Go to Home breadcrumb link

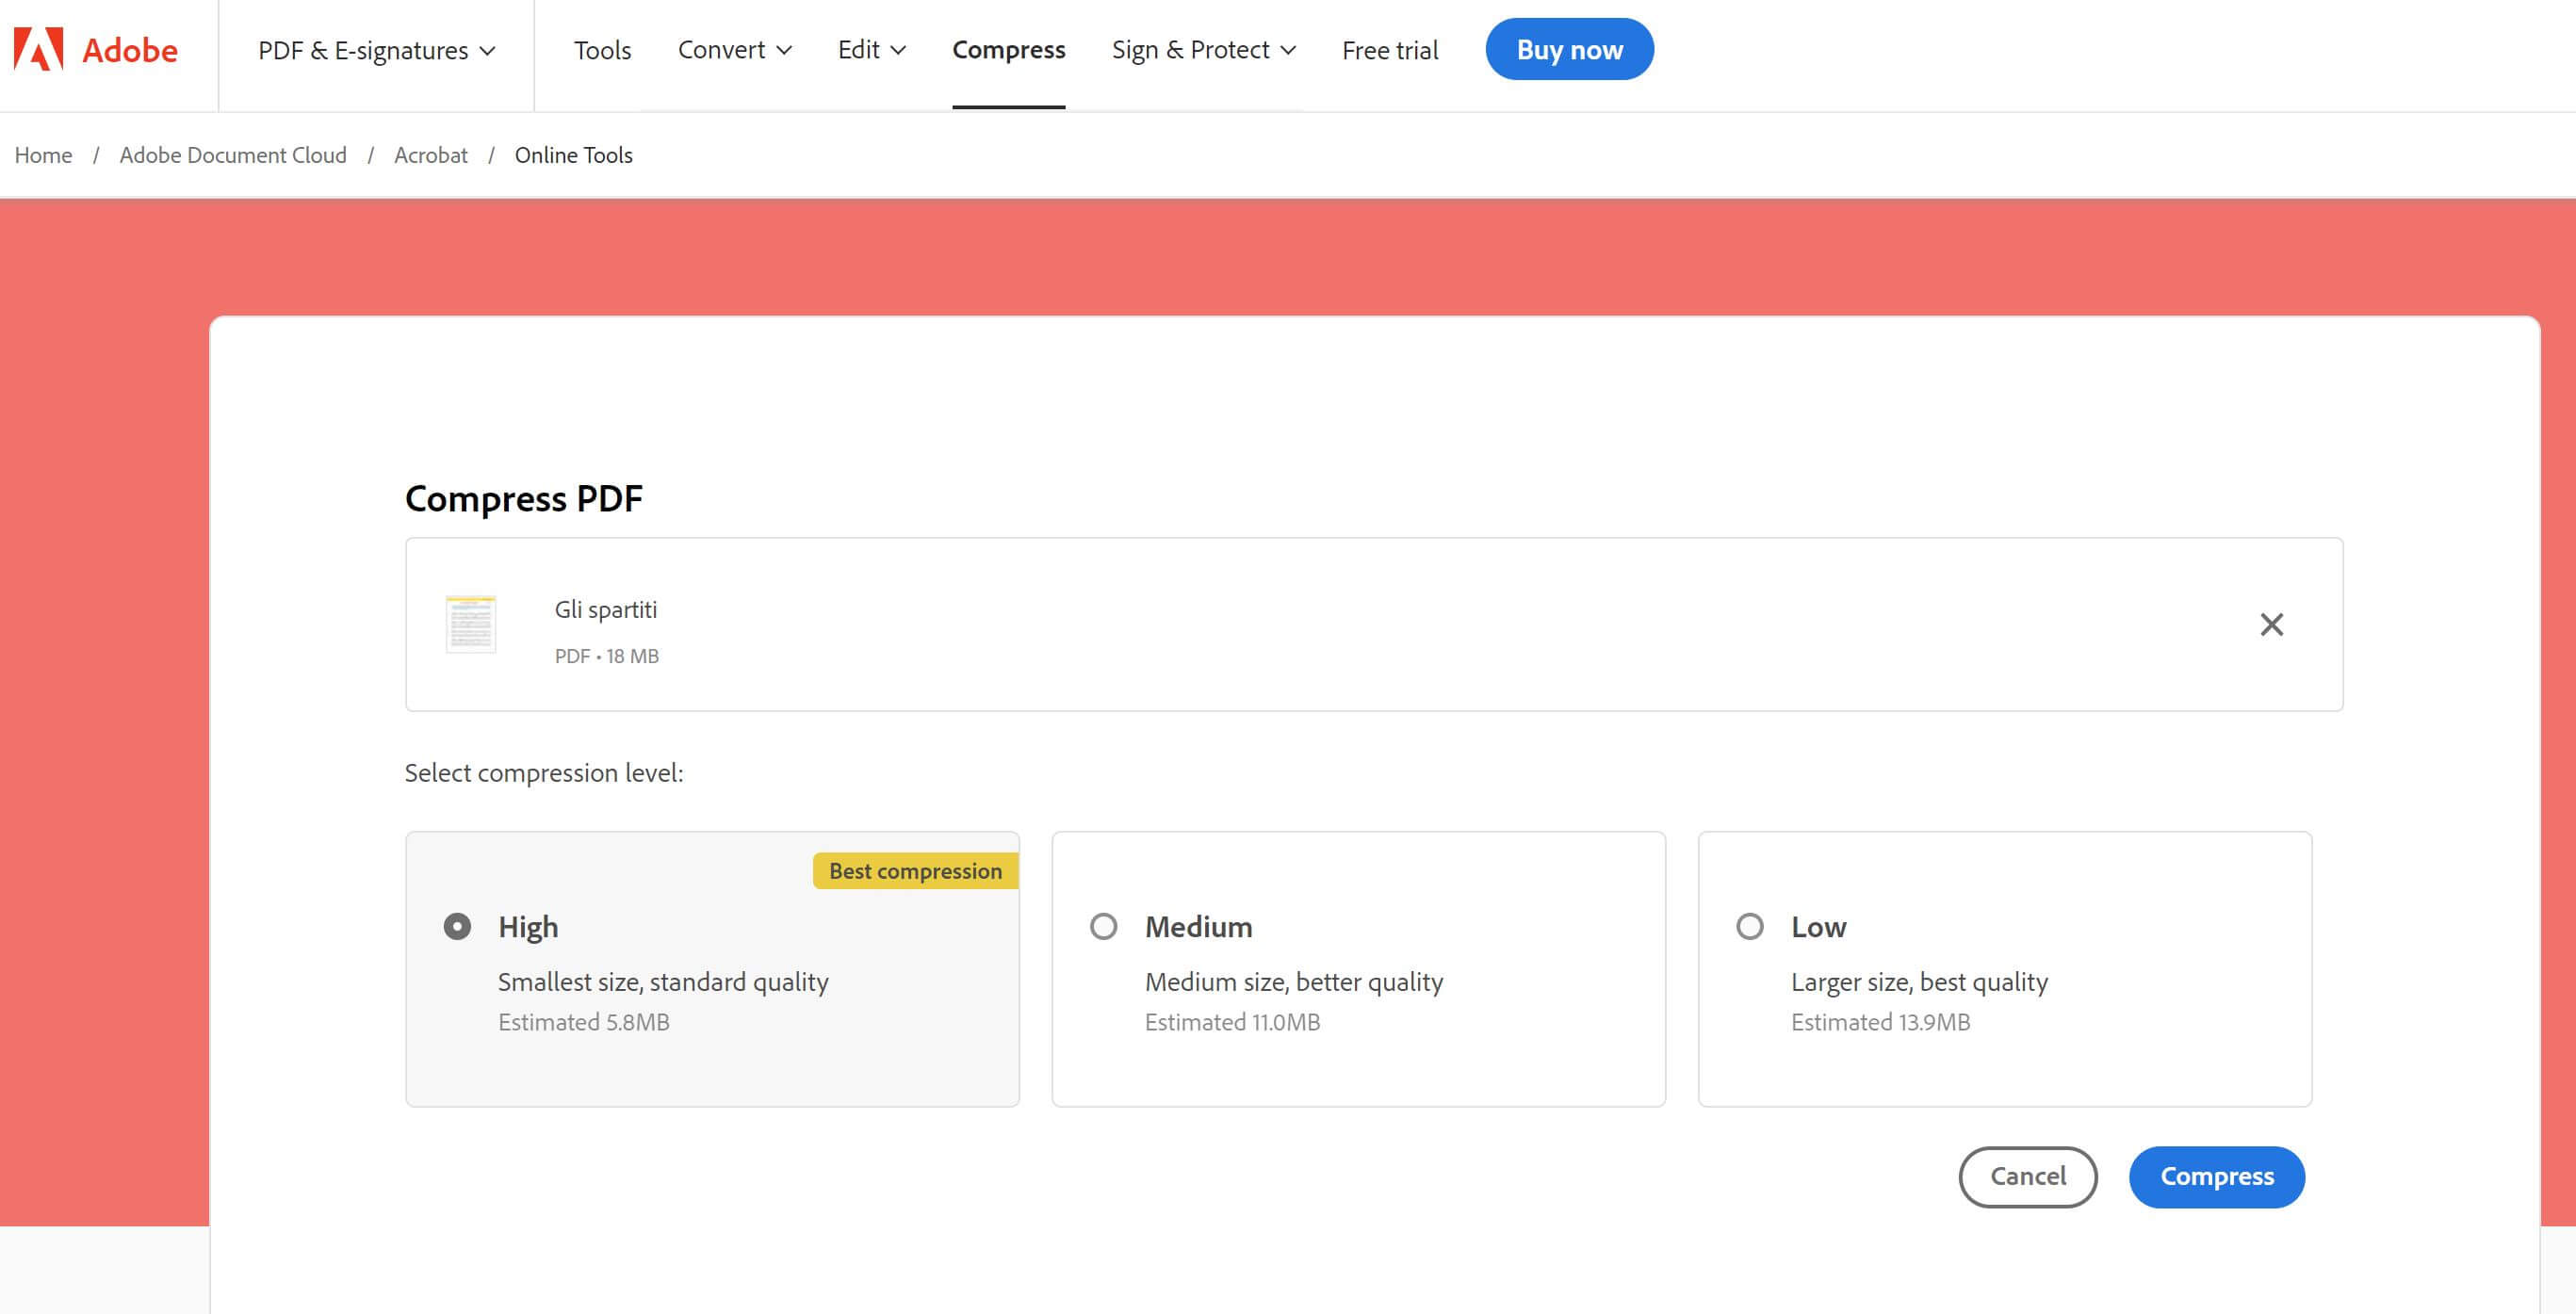point(43,155)
